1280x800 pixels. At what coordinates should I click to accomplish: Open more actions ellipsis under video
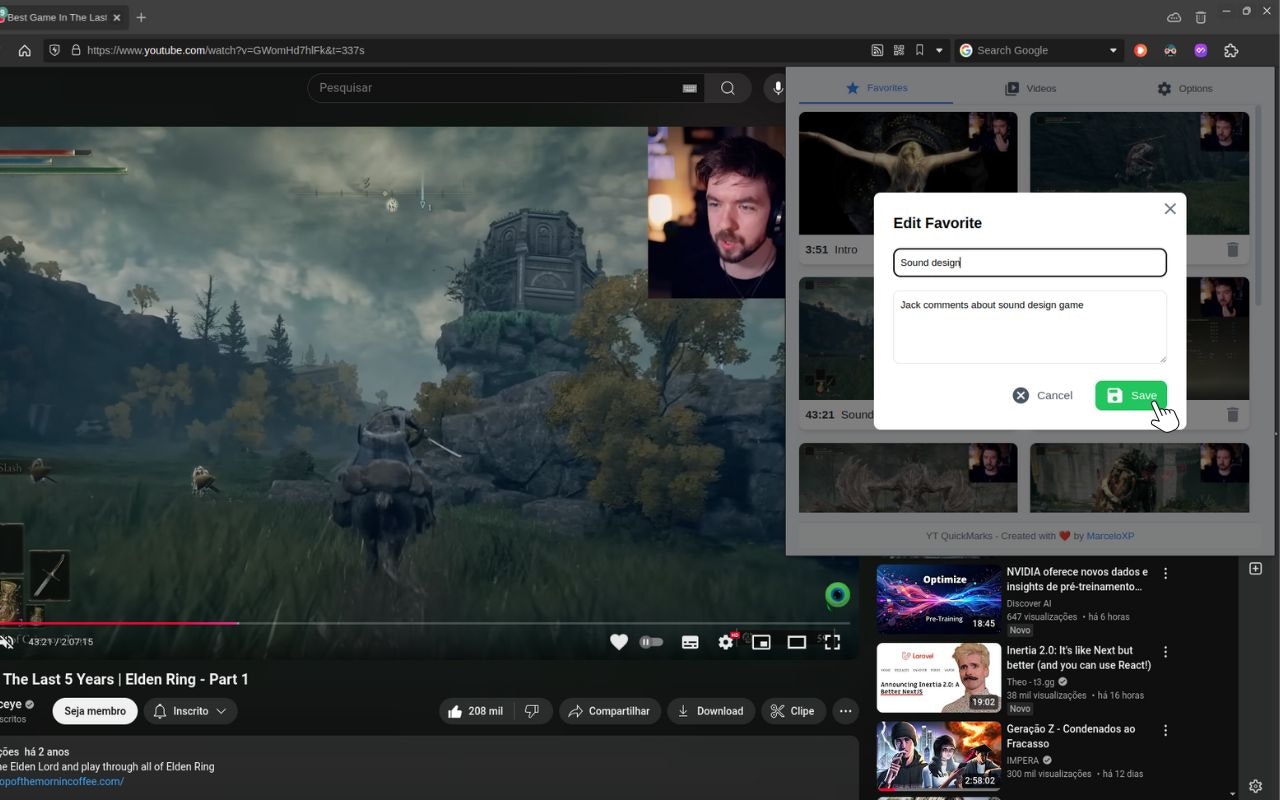pos(846,711)
